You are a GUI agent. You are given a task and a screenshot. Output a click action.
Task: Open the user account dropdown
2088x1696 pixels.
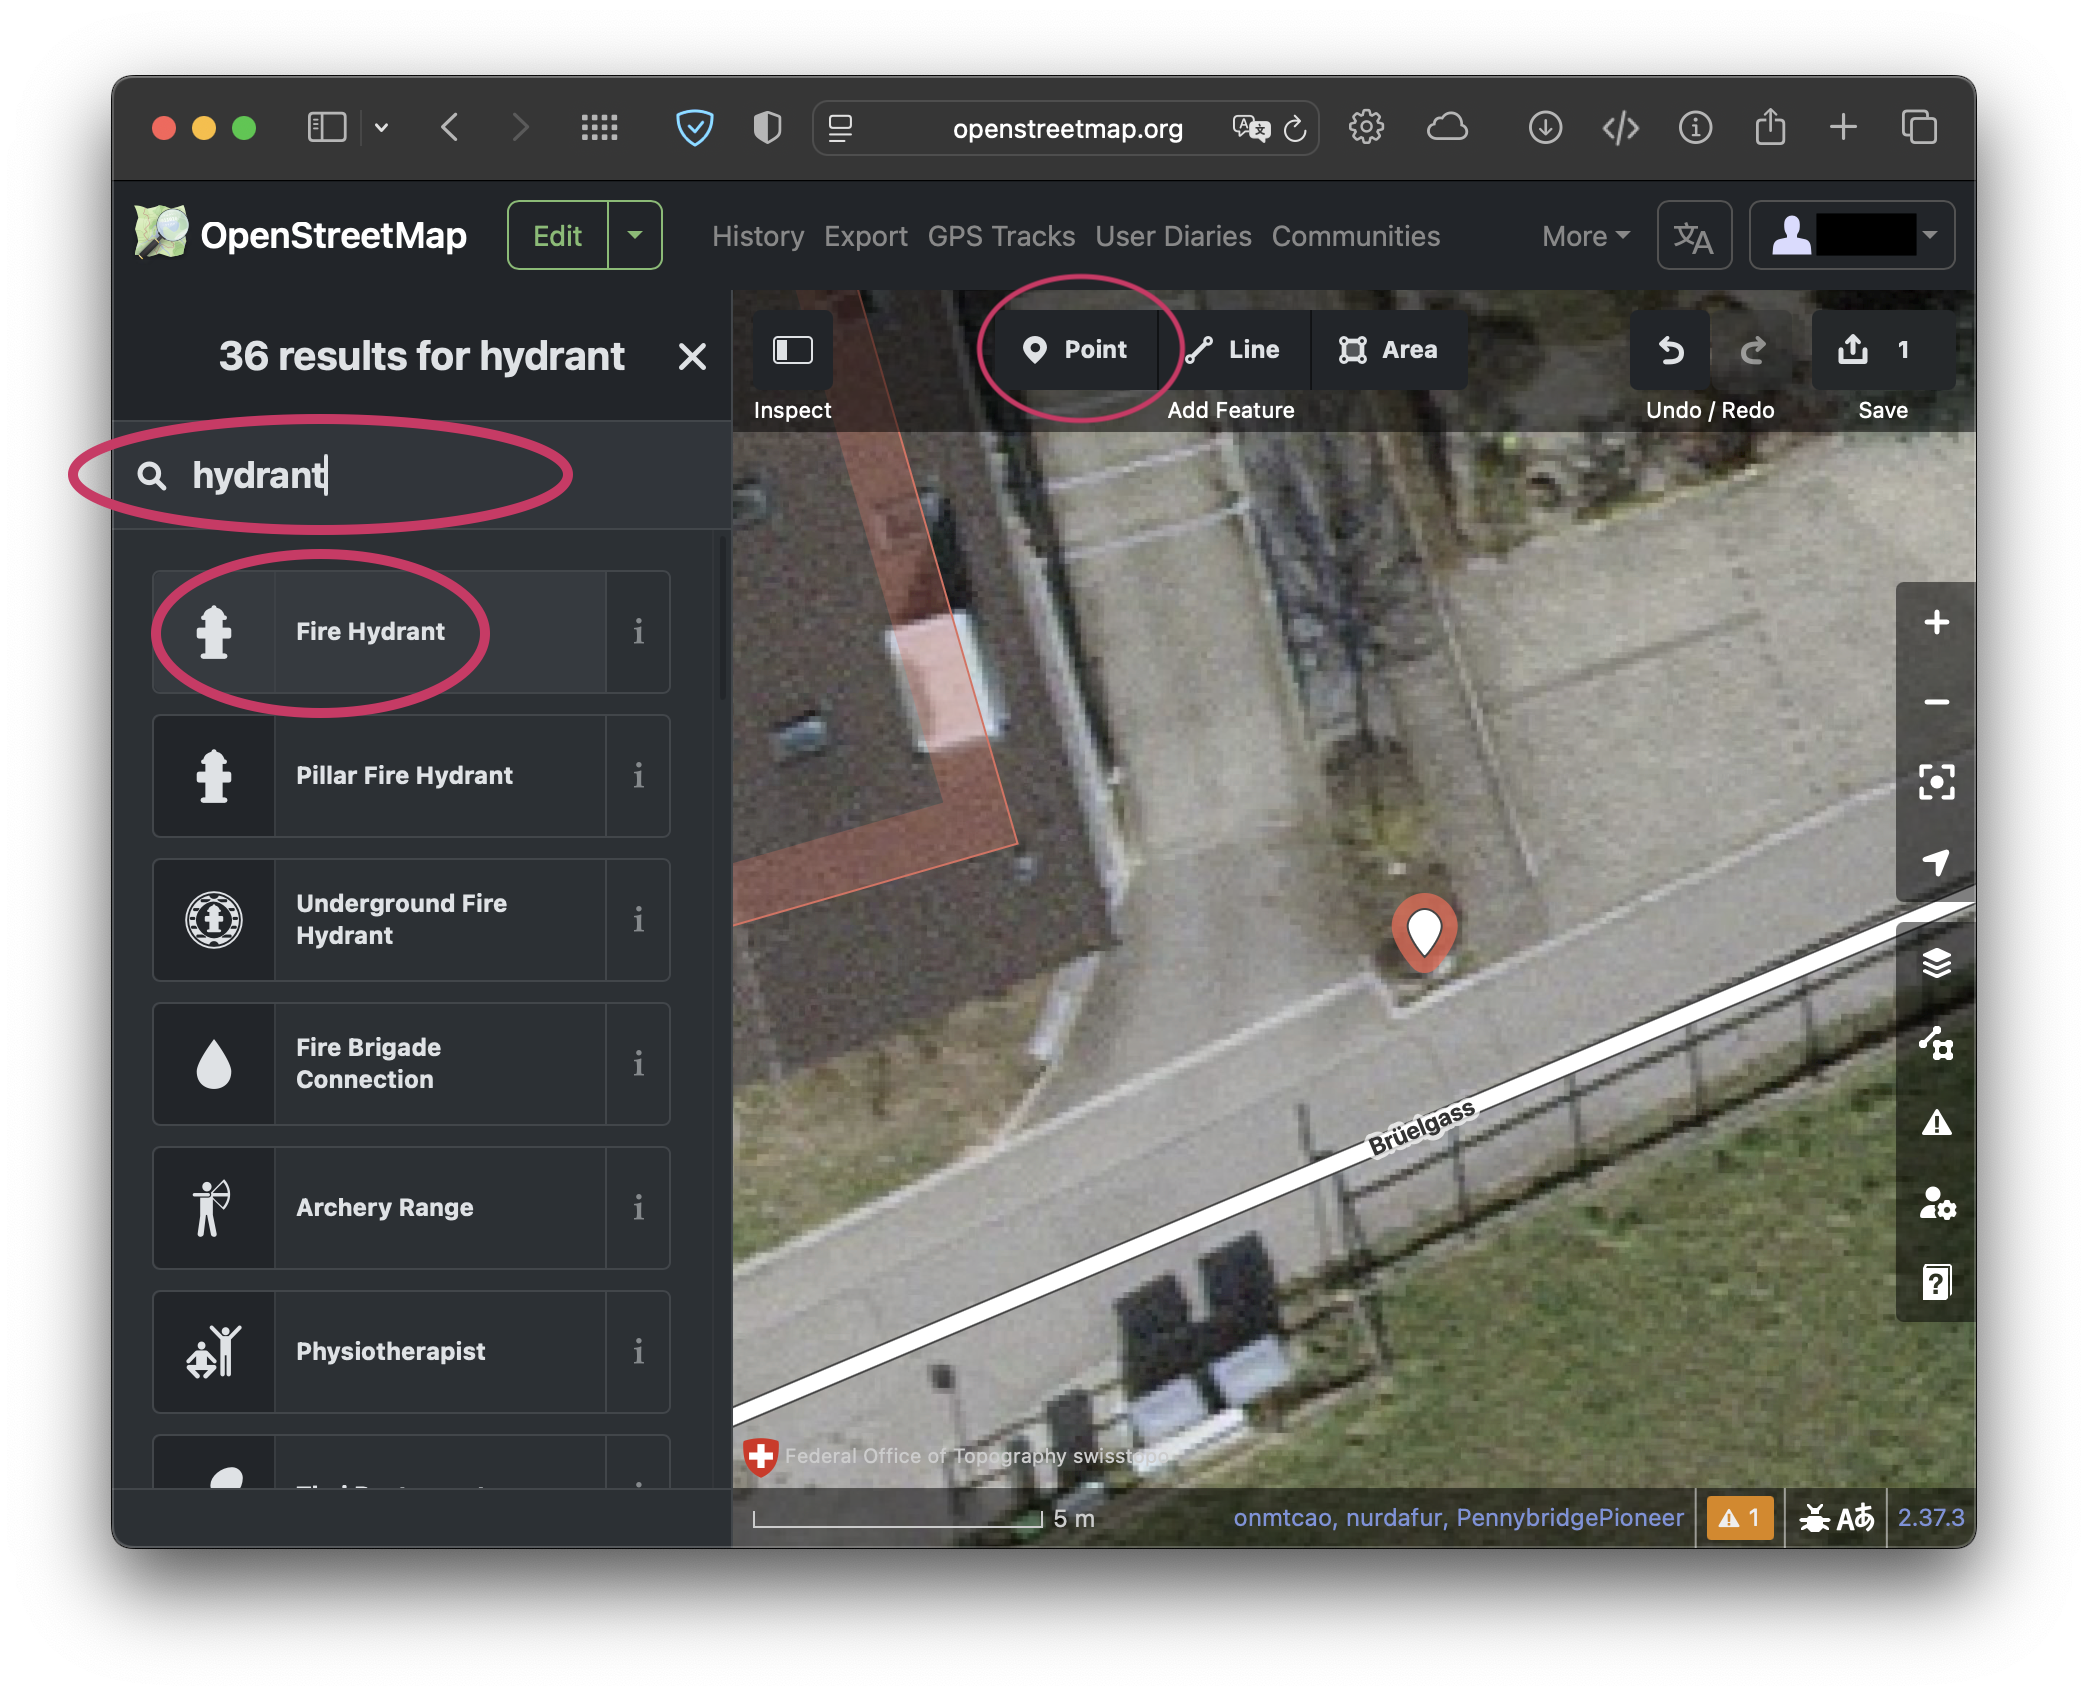click(1852, 235)
